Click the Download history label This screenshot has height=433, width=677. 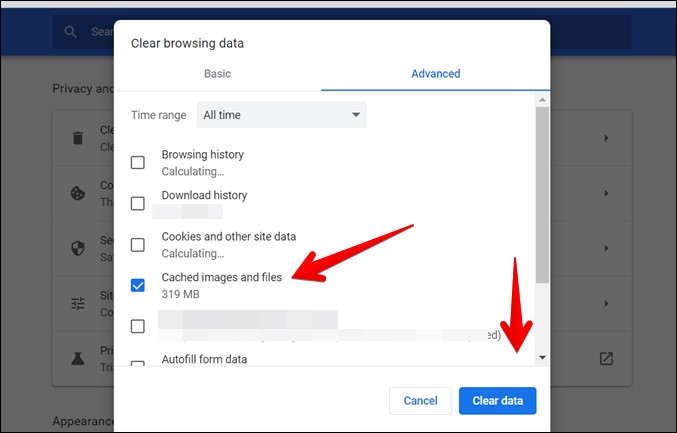(x=204, y=195)
